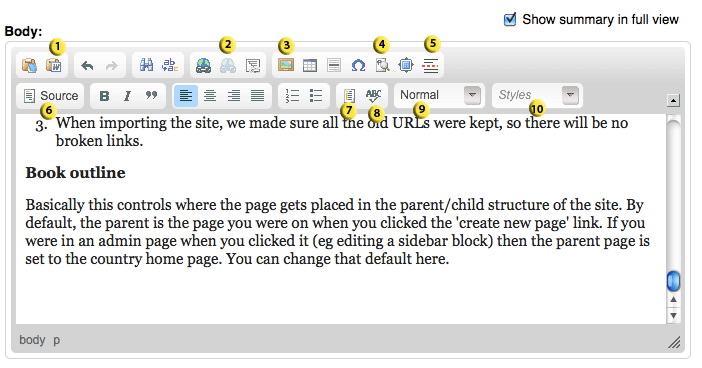The width and height of the screenshot is (702, 368).
Task: Align text left
Action: (186, 96)
